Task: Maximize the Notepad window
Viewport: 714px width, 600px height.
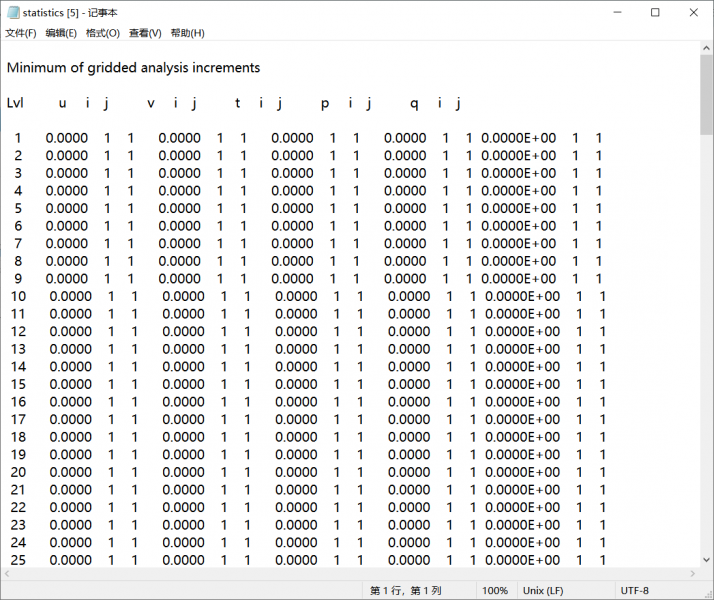Action: click(x=655, y=12)
